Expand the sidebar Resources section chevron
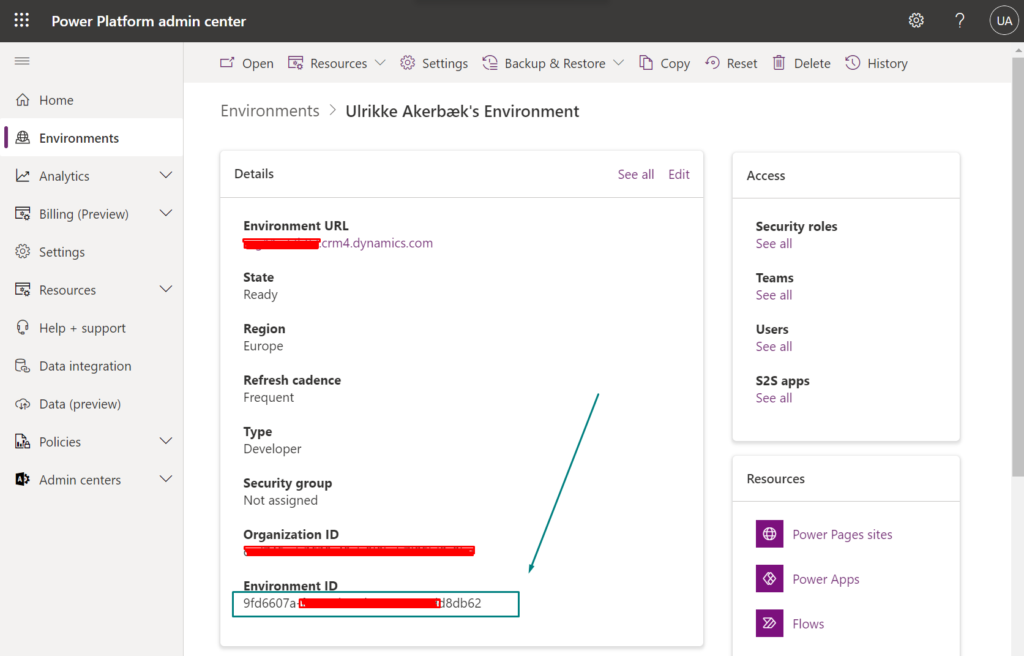 166,289
